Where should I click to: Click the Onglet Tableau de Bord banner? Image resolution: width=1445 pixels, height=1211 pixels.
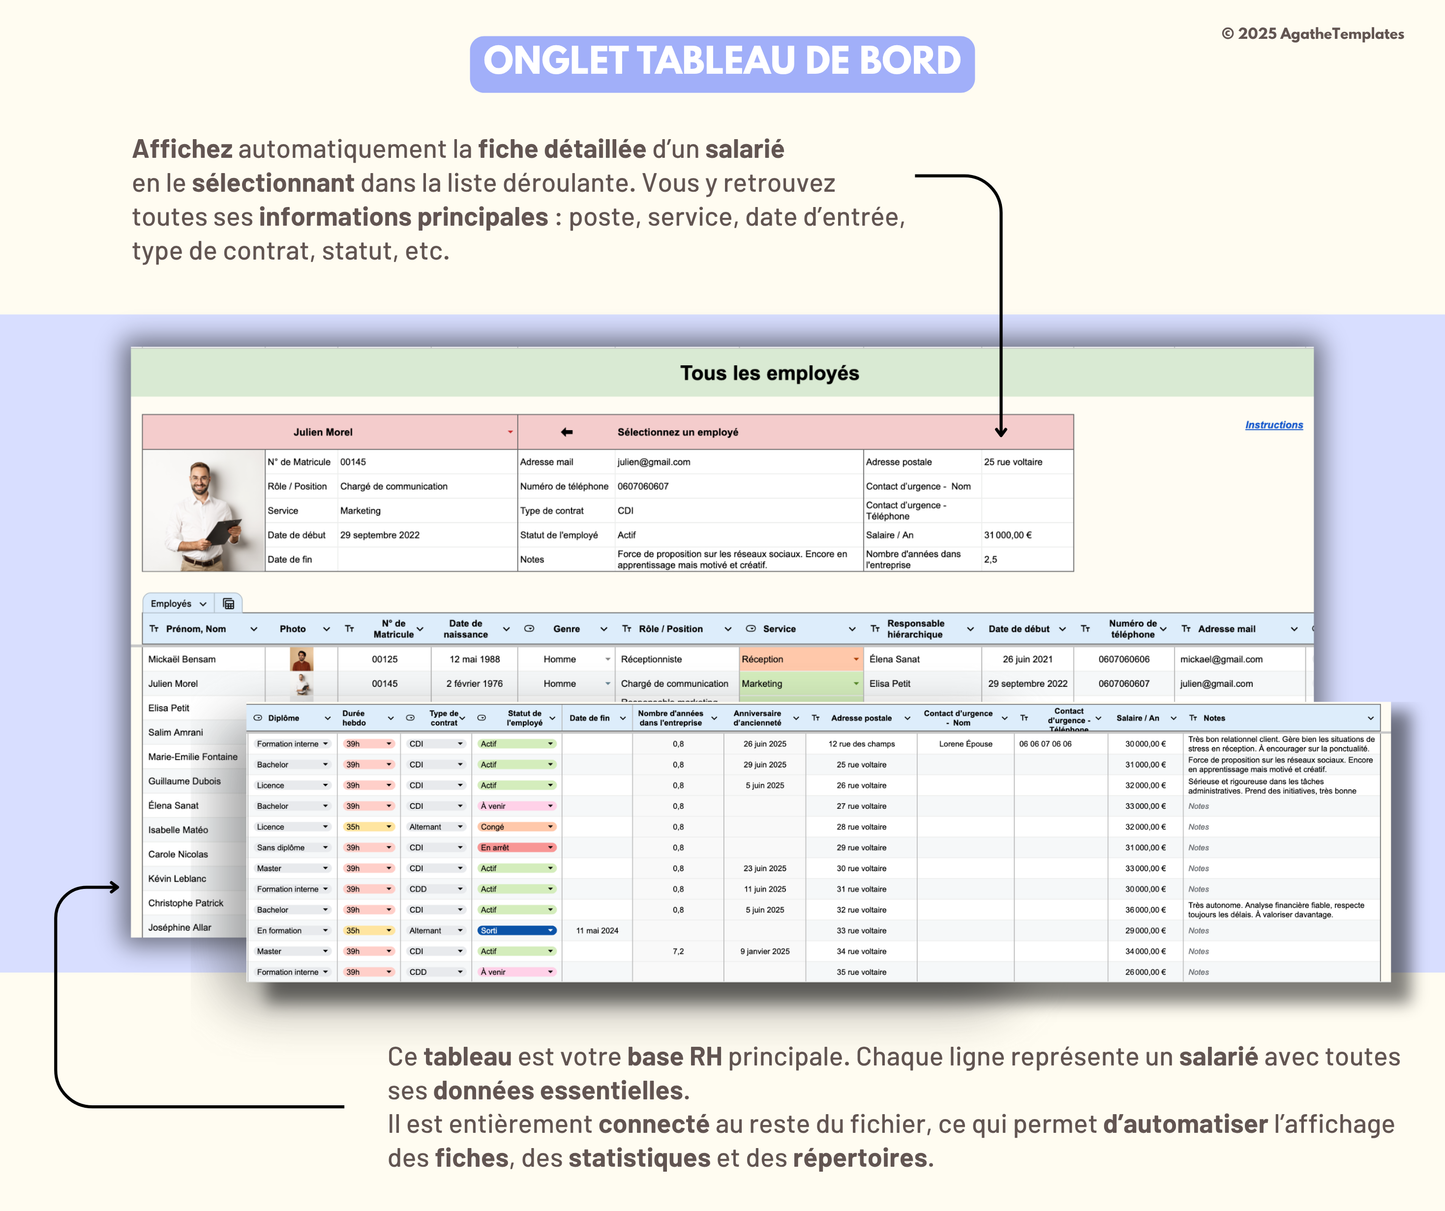click(x=722, y=62)
